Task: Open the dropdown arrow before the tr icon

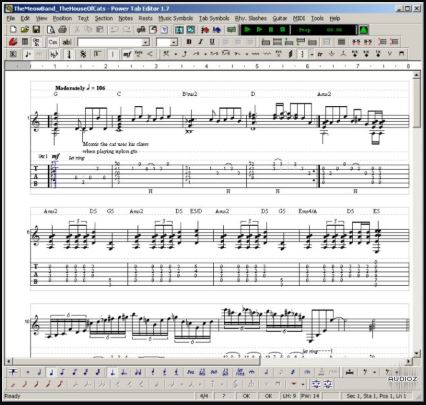Action: pyautogui.click(x=312, y=54)
